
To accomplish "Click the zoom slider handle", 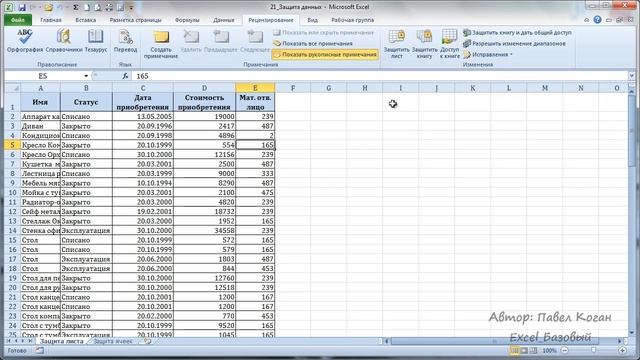I will (x=593, y=350).
